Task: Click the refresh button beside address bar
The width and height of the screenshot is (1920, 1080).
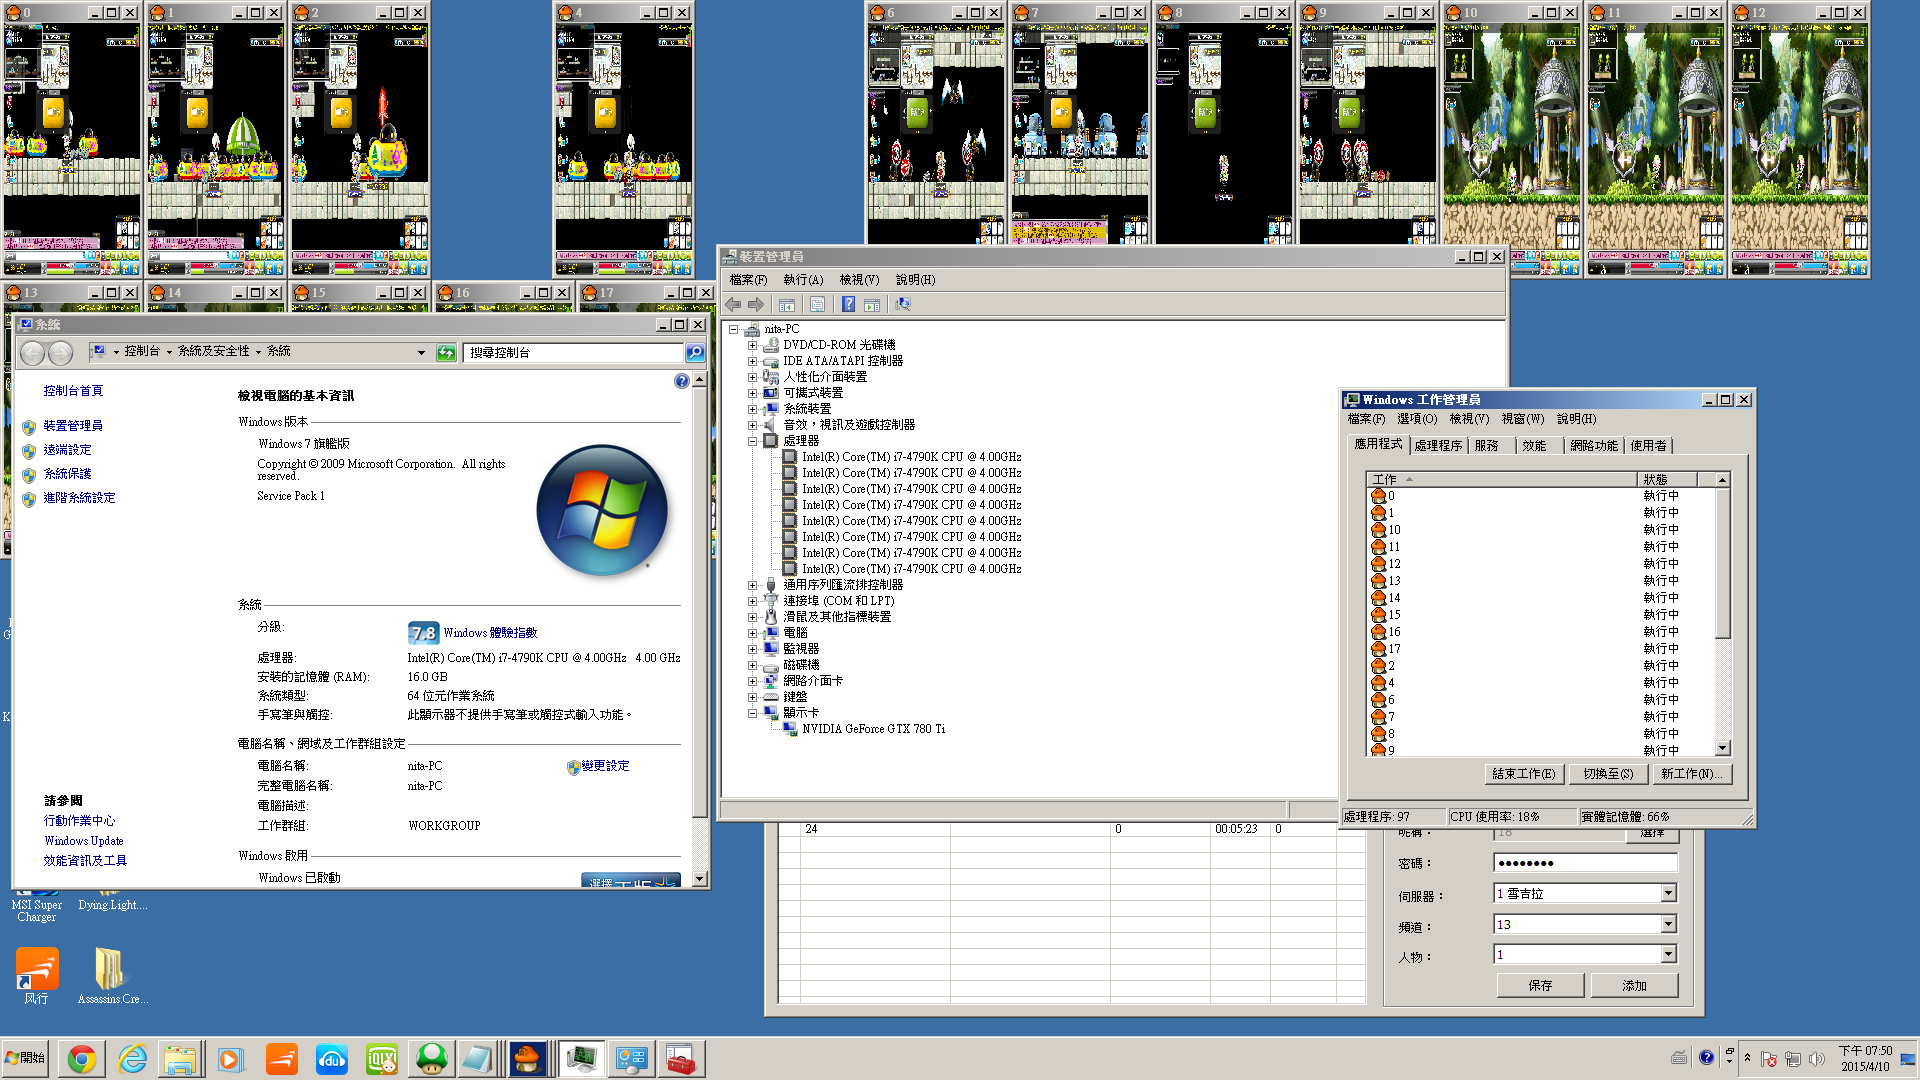Action: 446,352
